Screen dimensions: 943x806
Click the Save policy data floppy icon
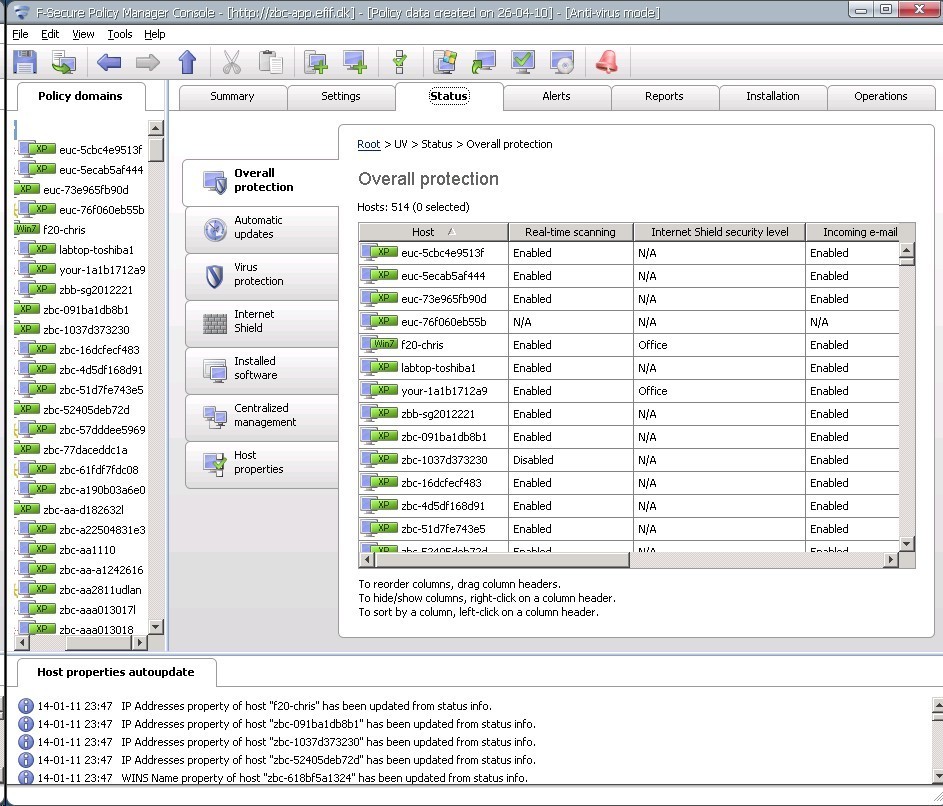(25, 63)
